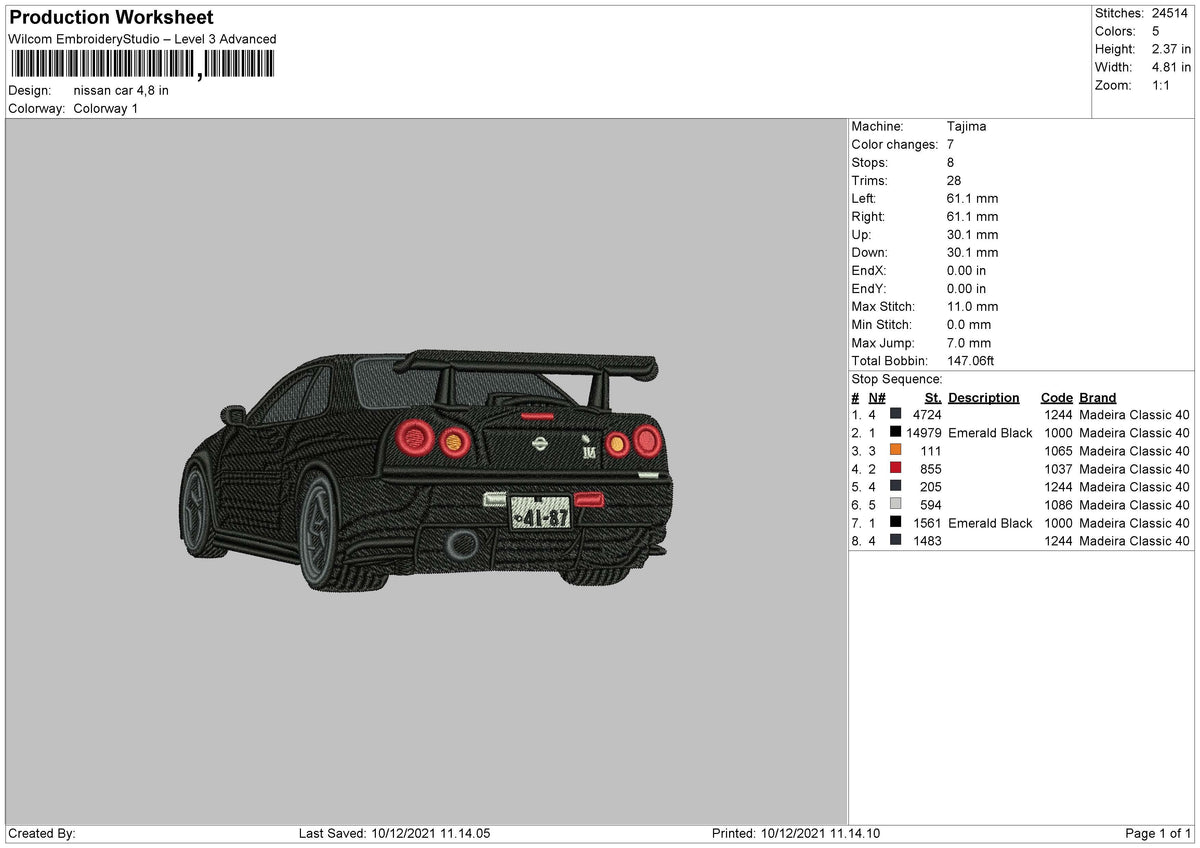Select the final color chip in stop 8

point(897,541)
